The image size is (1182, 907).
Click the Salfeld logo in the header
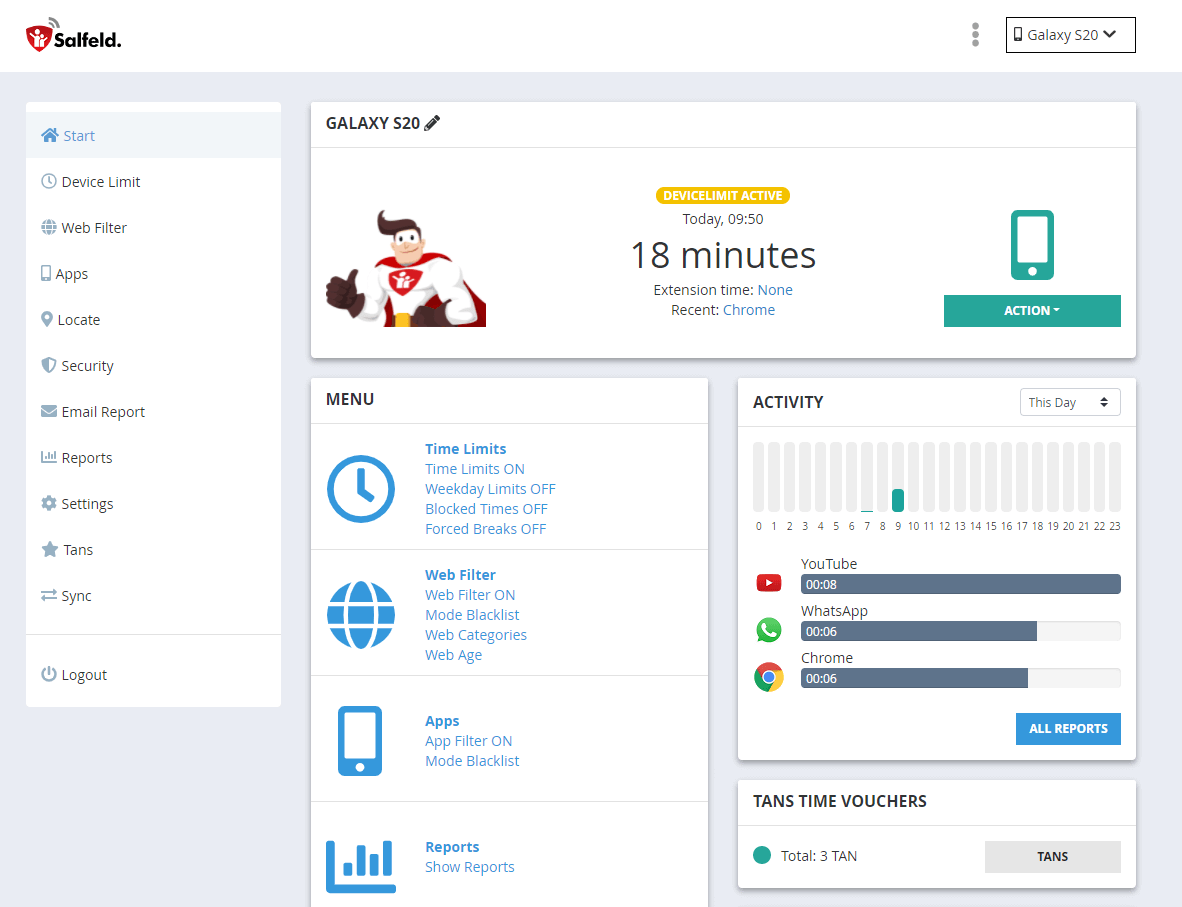(x=74, y=36)
